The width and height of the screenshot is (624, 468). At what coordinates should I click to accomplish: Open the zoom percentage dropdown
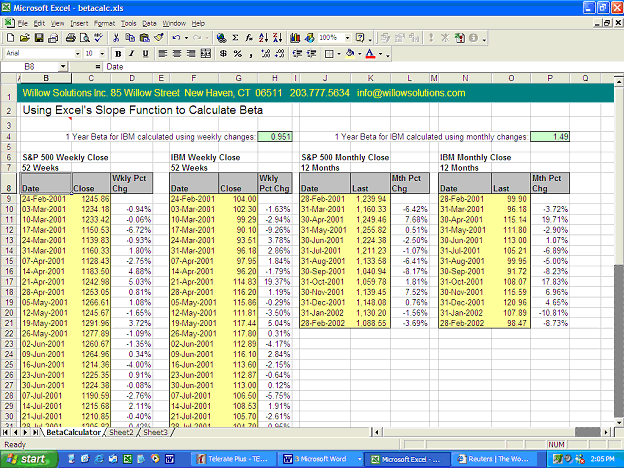tap(347, 38)
